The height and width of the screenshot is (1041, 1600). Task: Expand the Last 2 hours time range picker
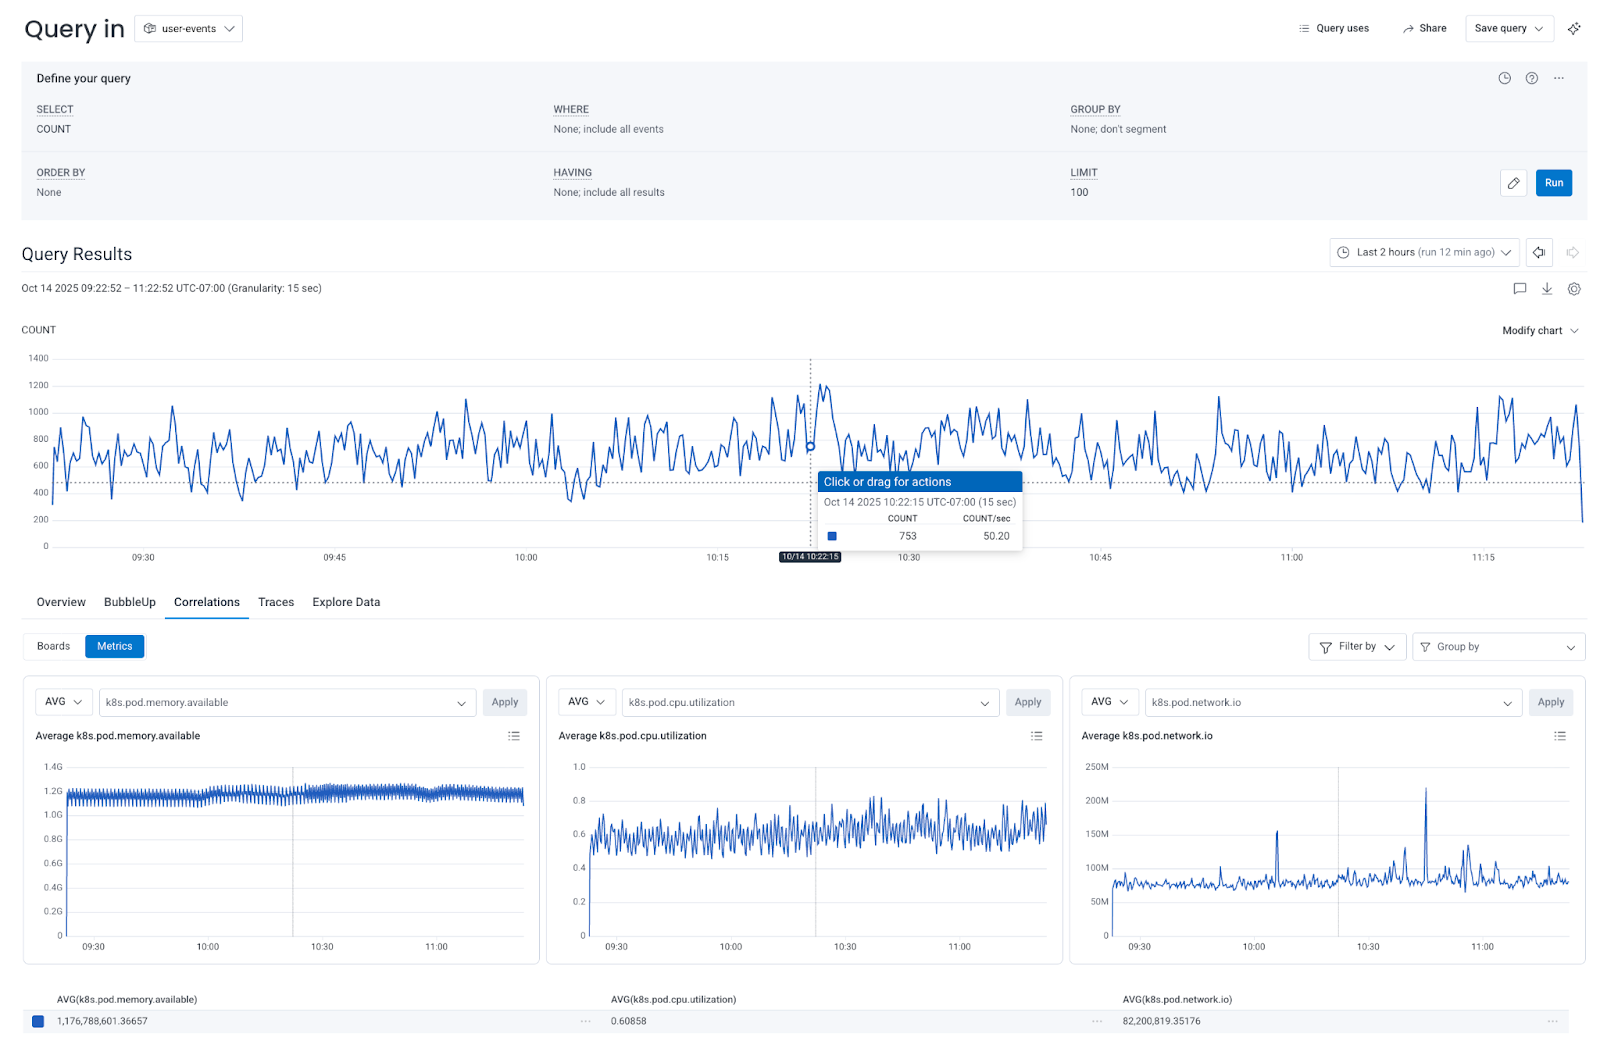point(1423,252)
